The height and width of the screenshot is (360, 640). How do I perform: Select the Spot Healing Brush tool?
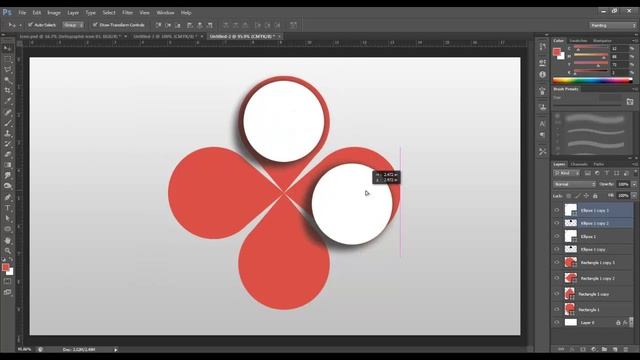[x=7, y=112]
